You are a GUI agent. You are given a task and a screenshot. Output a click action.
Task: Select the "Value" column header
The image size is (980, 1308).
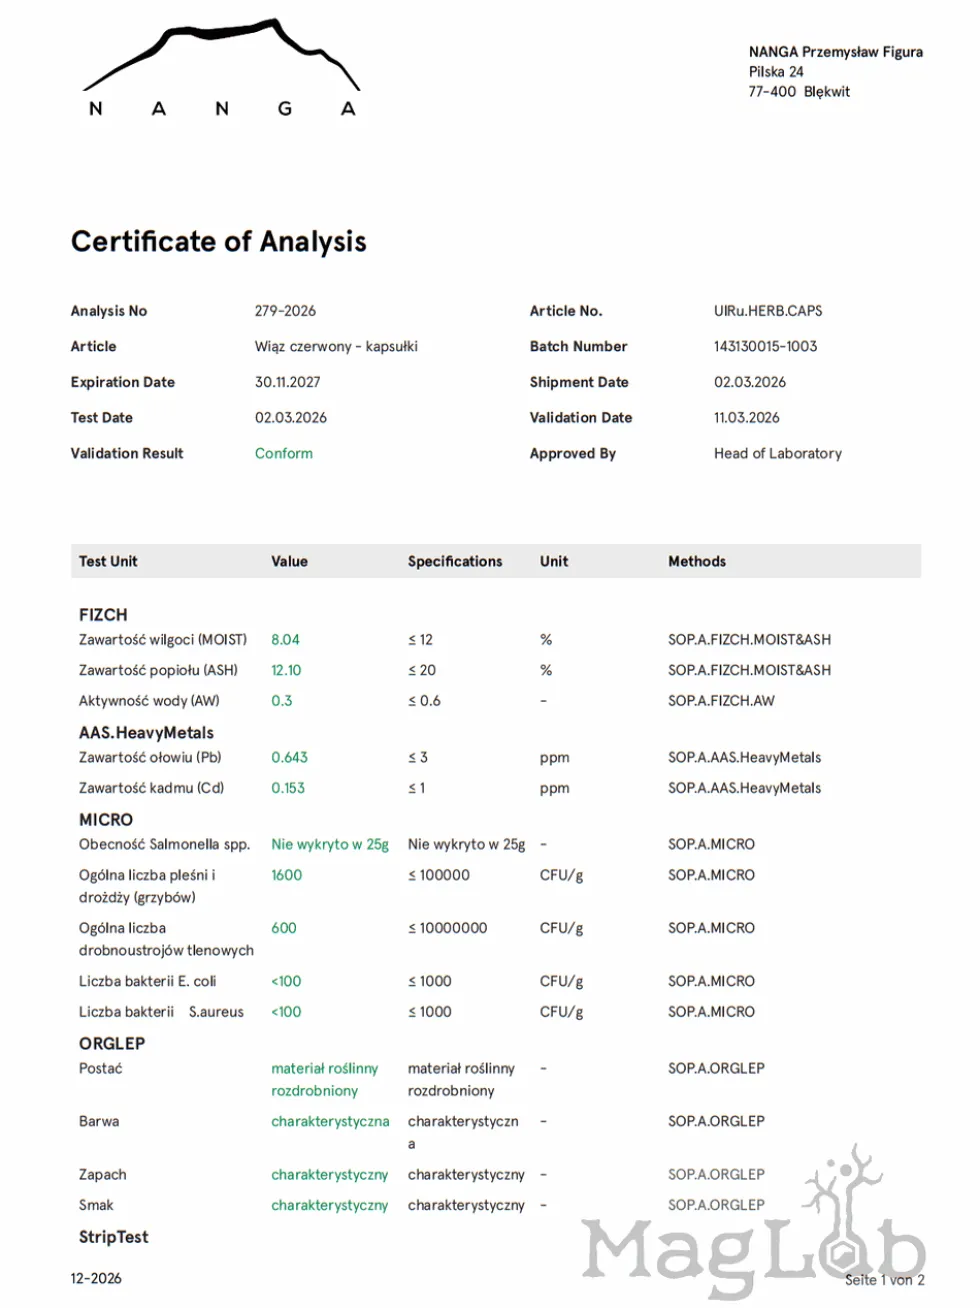(289, 562)
